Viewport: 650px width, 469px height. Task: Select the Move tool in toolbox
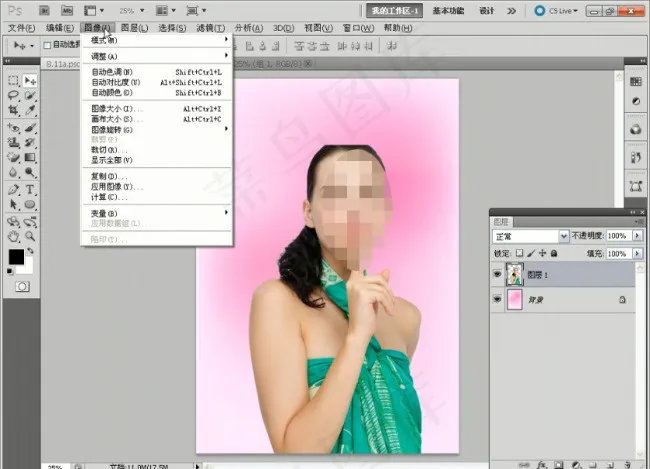pyautogui.click(x=30, y=80)
